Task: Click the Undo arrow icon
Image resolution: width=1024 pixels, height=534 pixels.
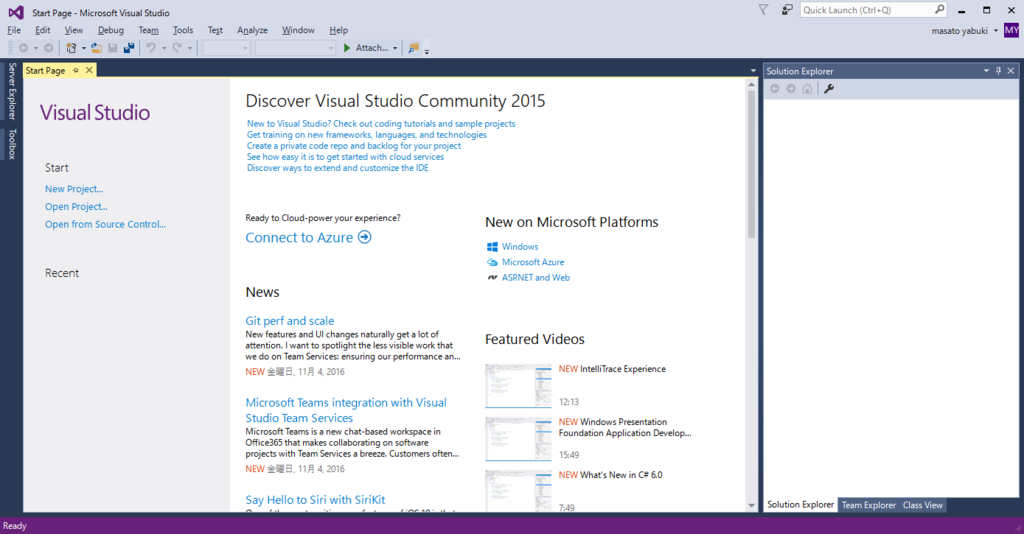Action: click(x=151, y=48)
